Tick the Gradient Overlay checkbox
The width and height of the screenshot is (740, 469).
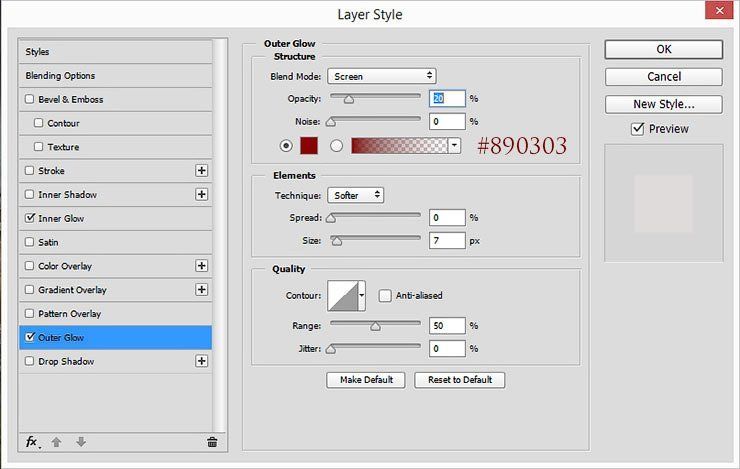[x=29, y=290]
